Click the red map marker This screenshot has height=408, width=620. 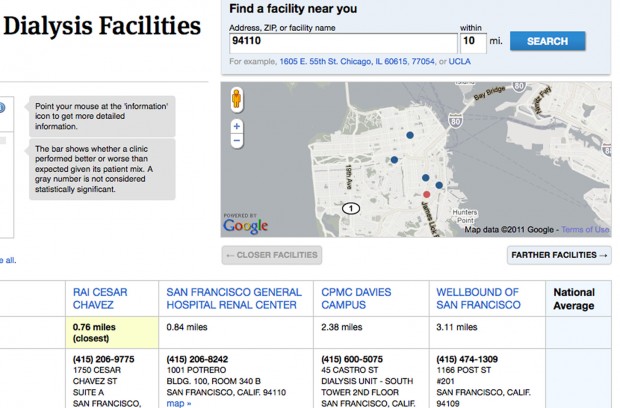point(427,194)
